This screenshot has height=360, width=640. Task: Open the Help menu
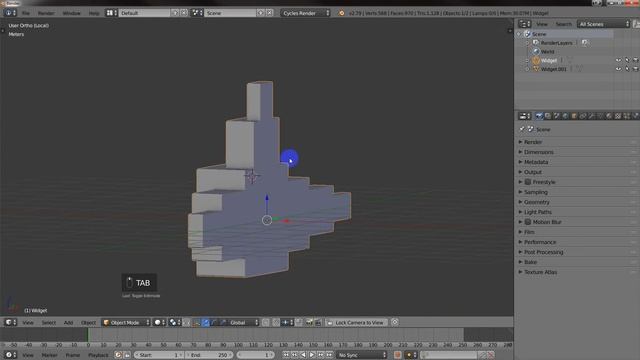pyautogui.click(x=94, y=13)
